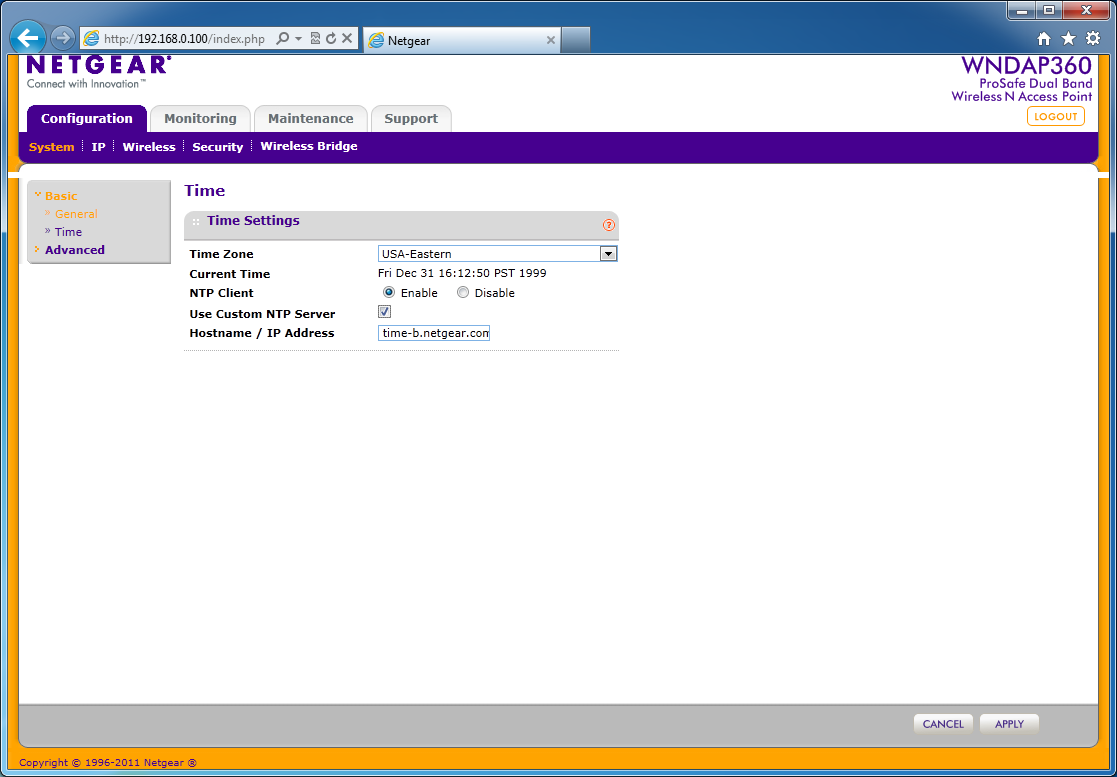
Task: Click the search magnifier in address bar
Action: [x=283, y=38]
